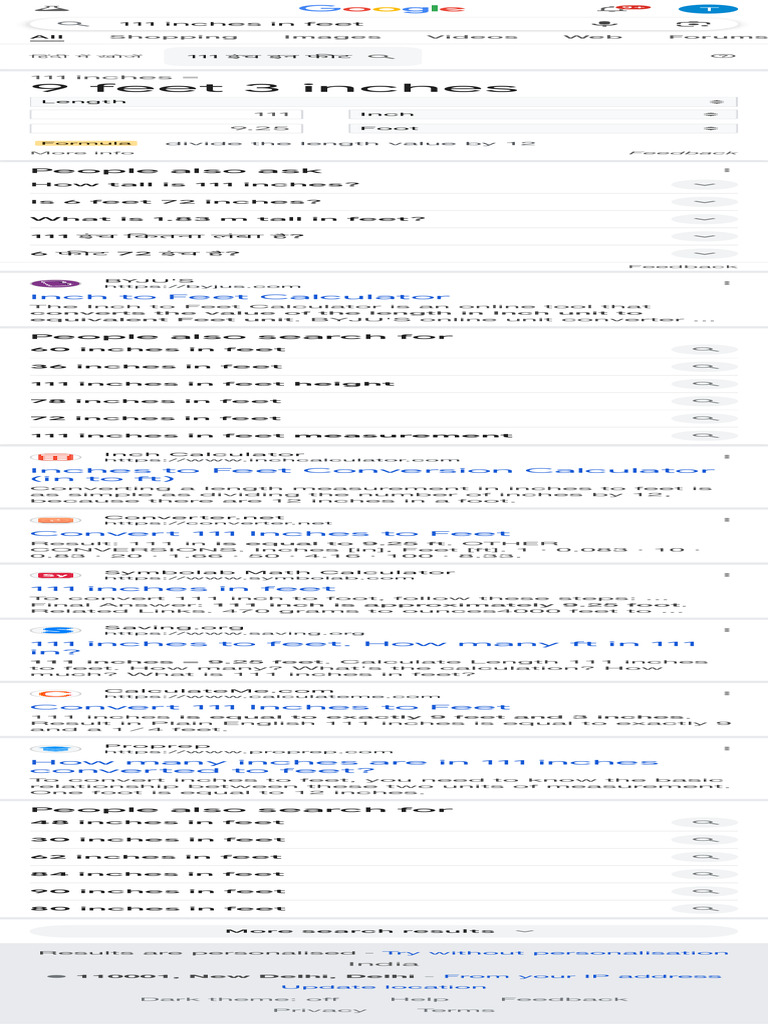Click the search magnifier in search bar

[74, 24]
